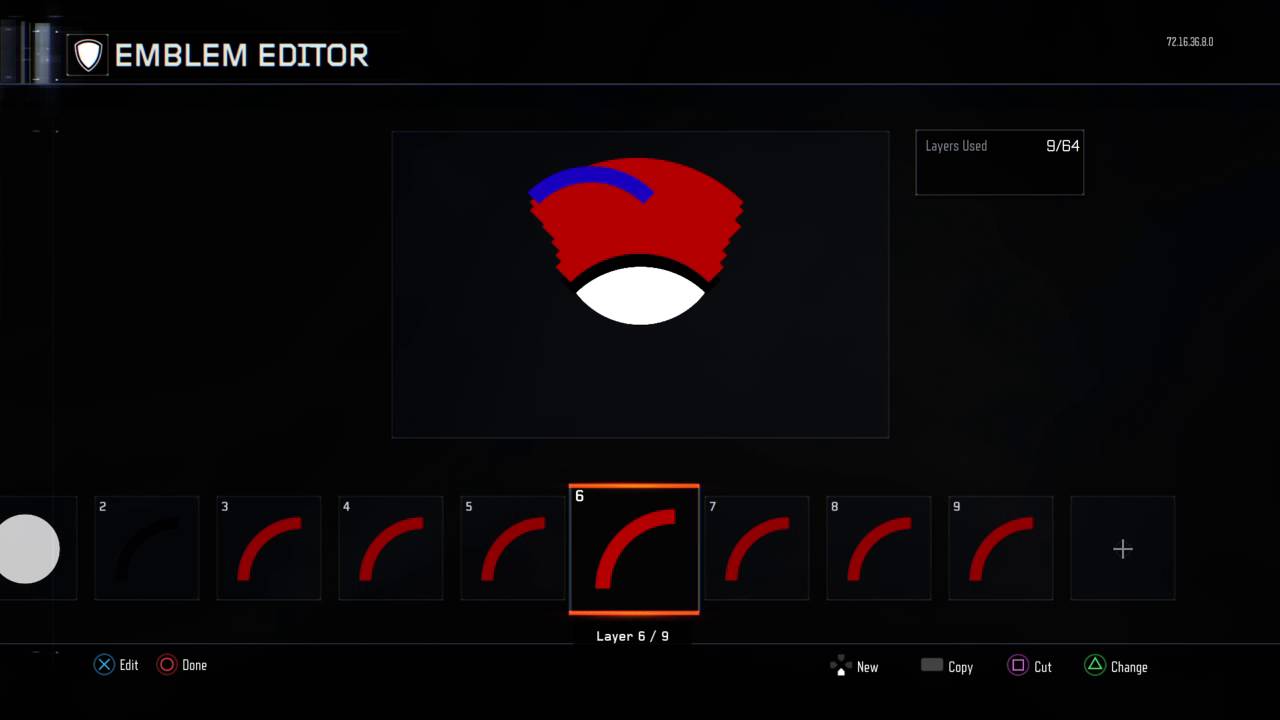Click the square button icon for Cut
This screenshot has width=1280, height=720.
(1018, 666)
